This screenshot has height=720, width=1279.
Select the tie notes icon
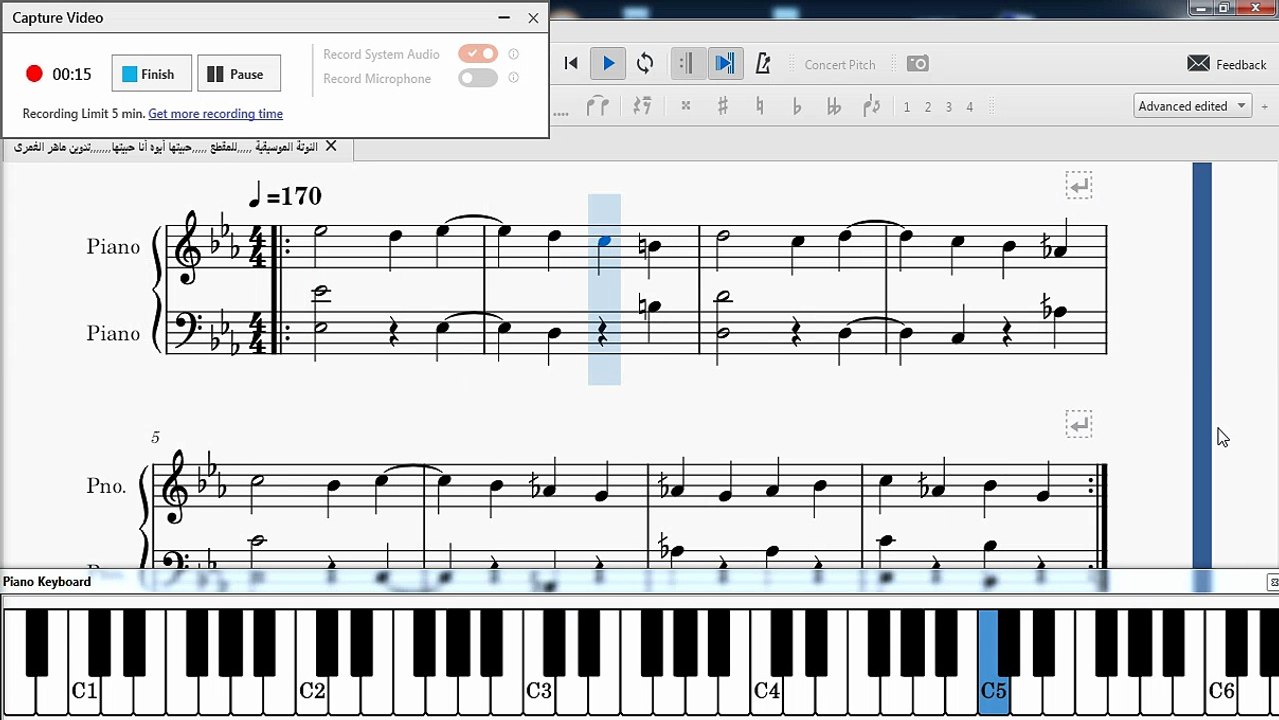pos(598,106)
